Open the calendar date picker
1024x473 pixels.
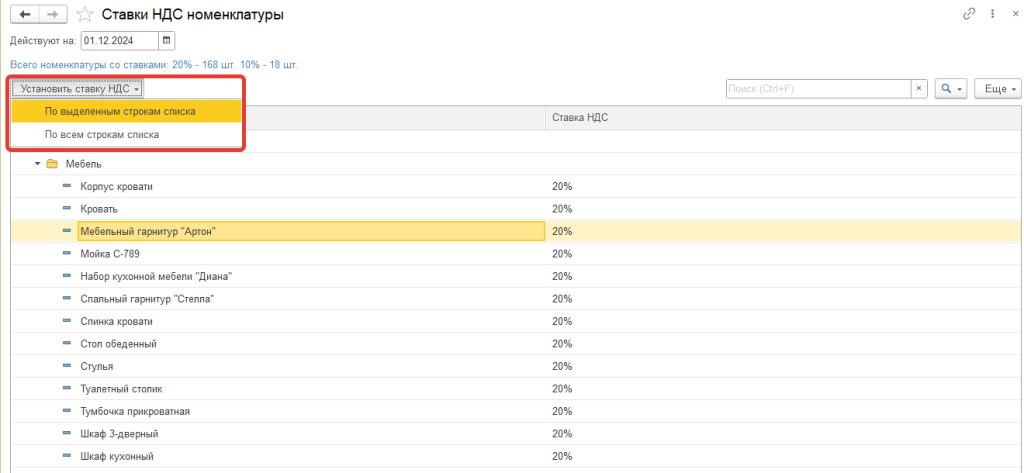tap(167, 40)
